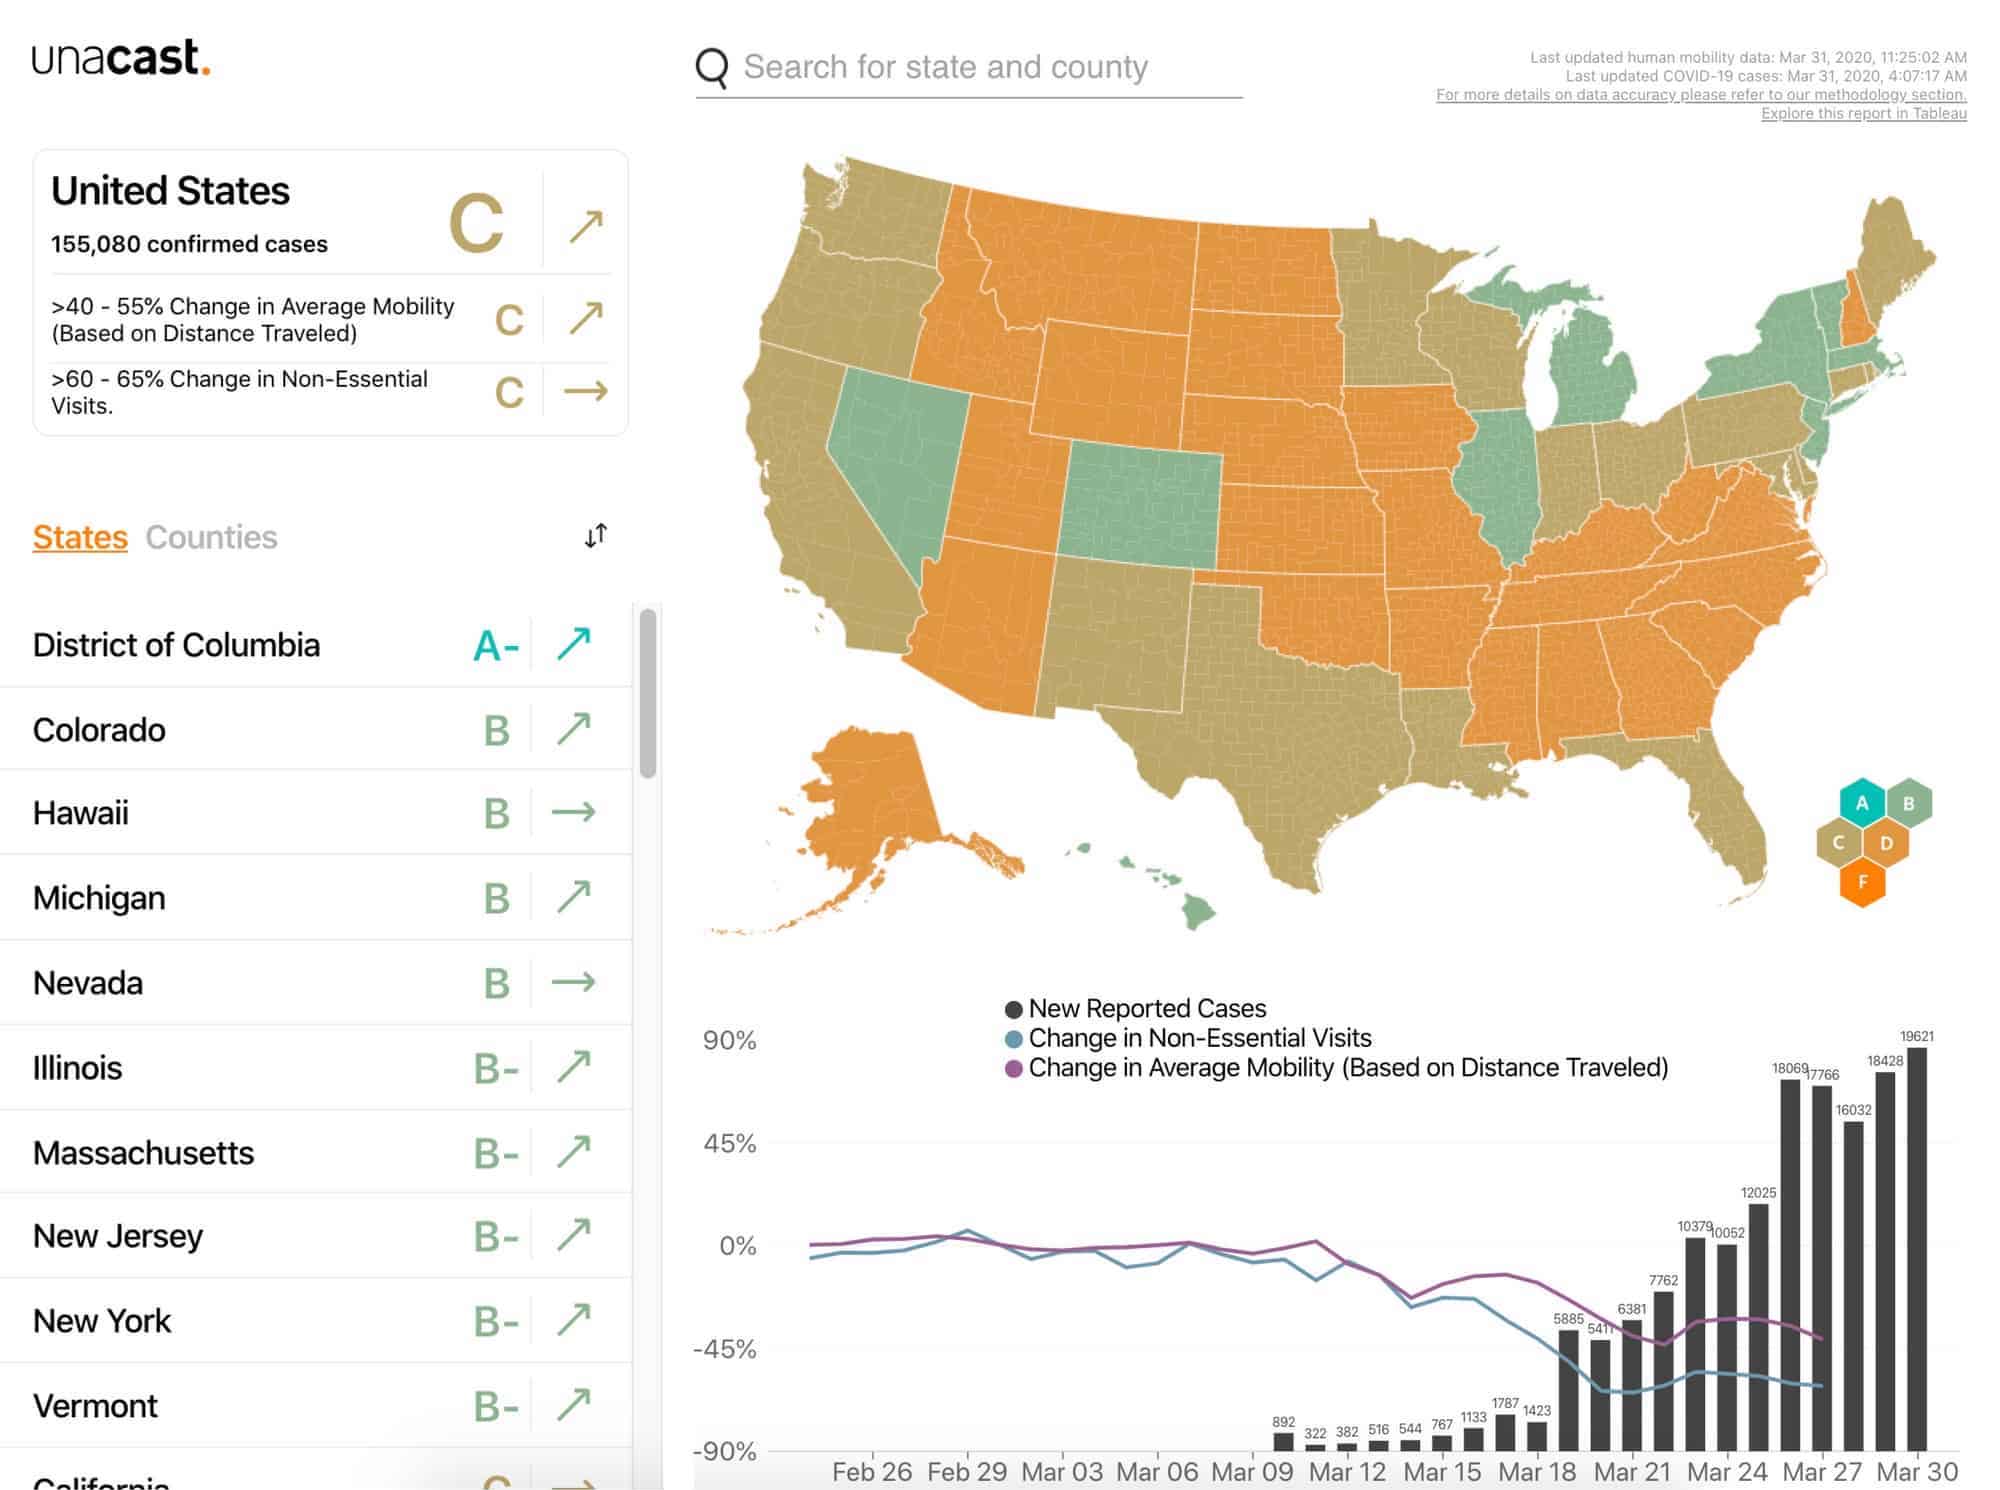
Task: Click the search for state and county field
Action: [945, 67]
